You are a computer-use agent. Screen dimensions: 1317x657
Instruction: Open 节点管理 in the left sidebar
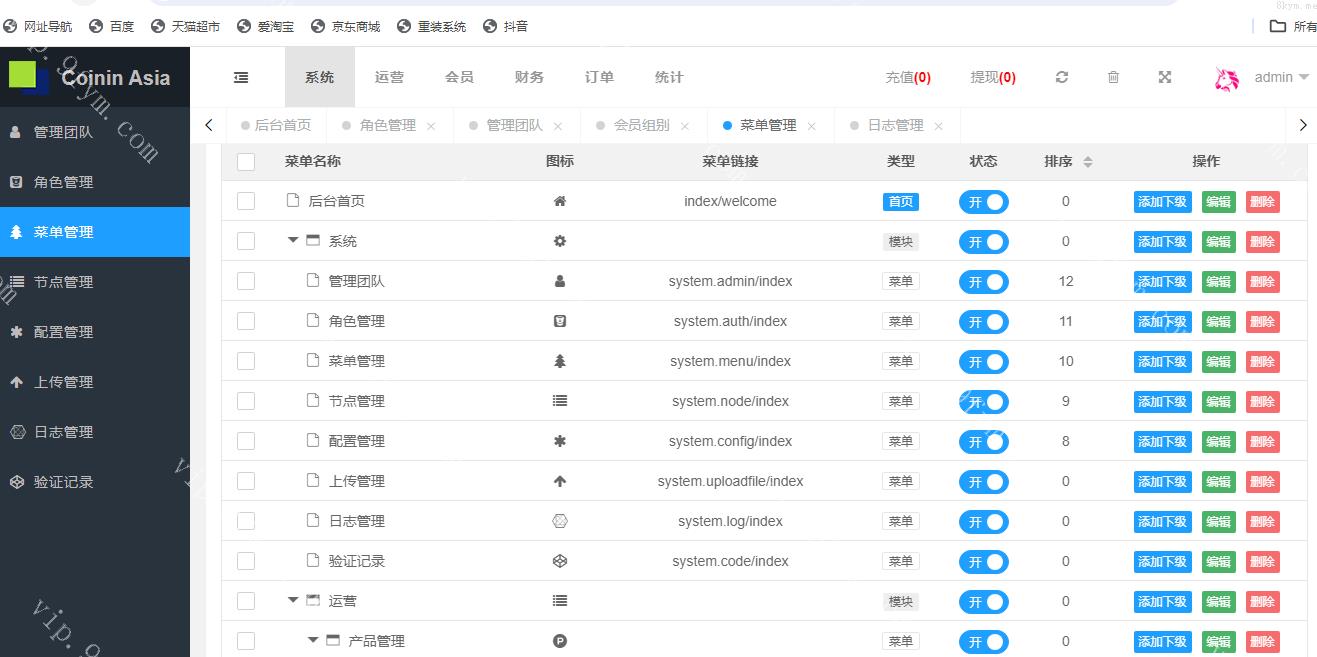coord(63,282)
